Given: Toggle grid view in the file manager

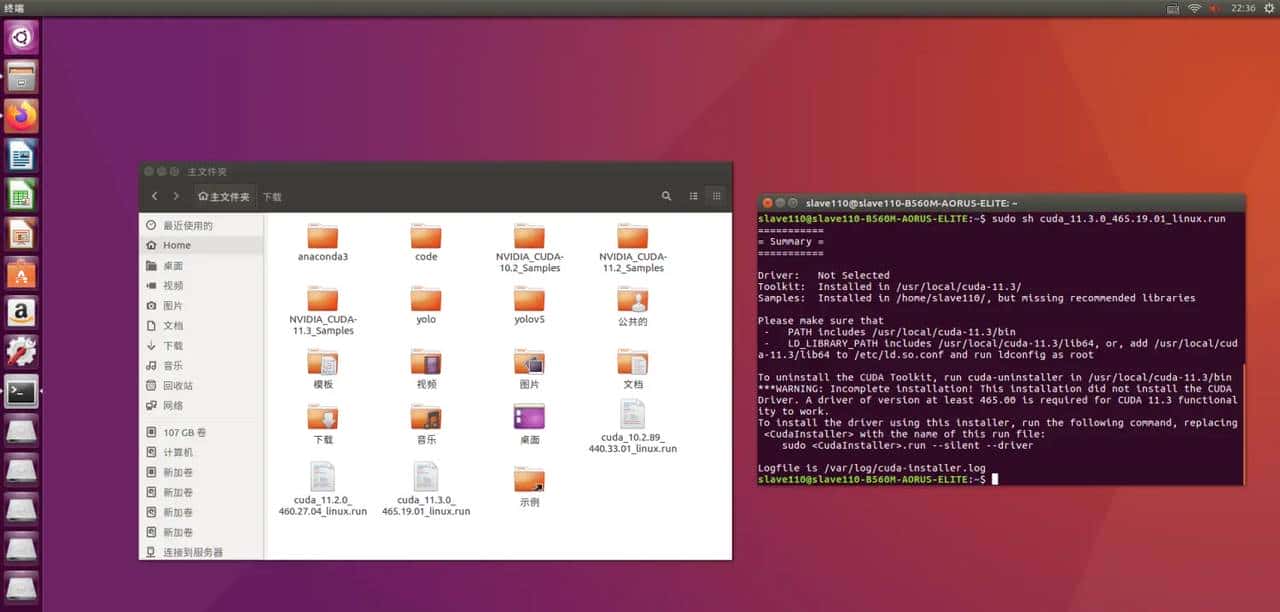Looking at the screenshot, I should (717, 196).
